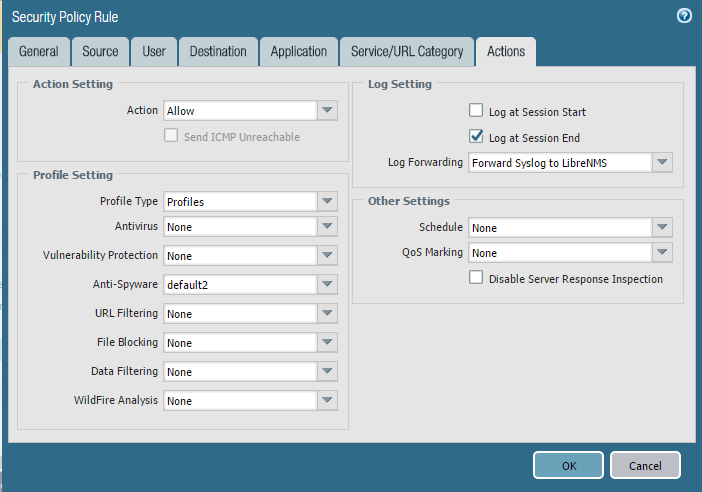This screenshot has height=492, width=702.
Task: Enable Log at Session Start checkbox
Action: (476, 110)
